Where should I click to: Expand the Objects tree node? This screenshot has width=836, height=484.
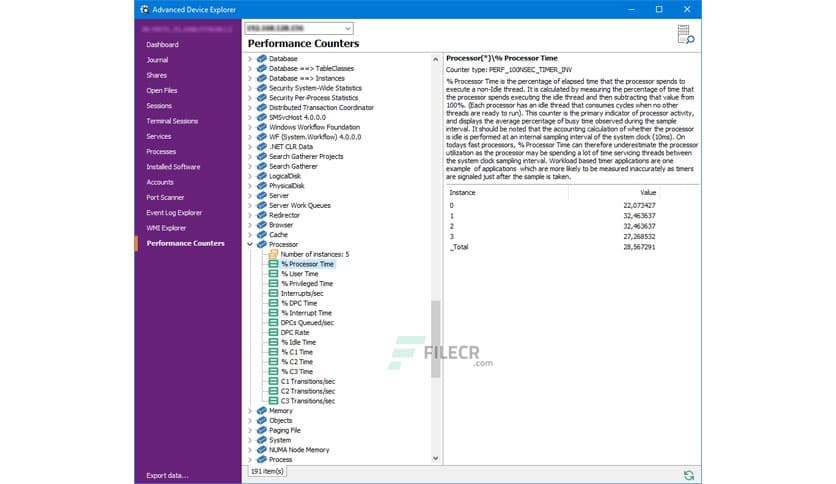[250, 421]
